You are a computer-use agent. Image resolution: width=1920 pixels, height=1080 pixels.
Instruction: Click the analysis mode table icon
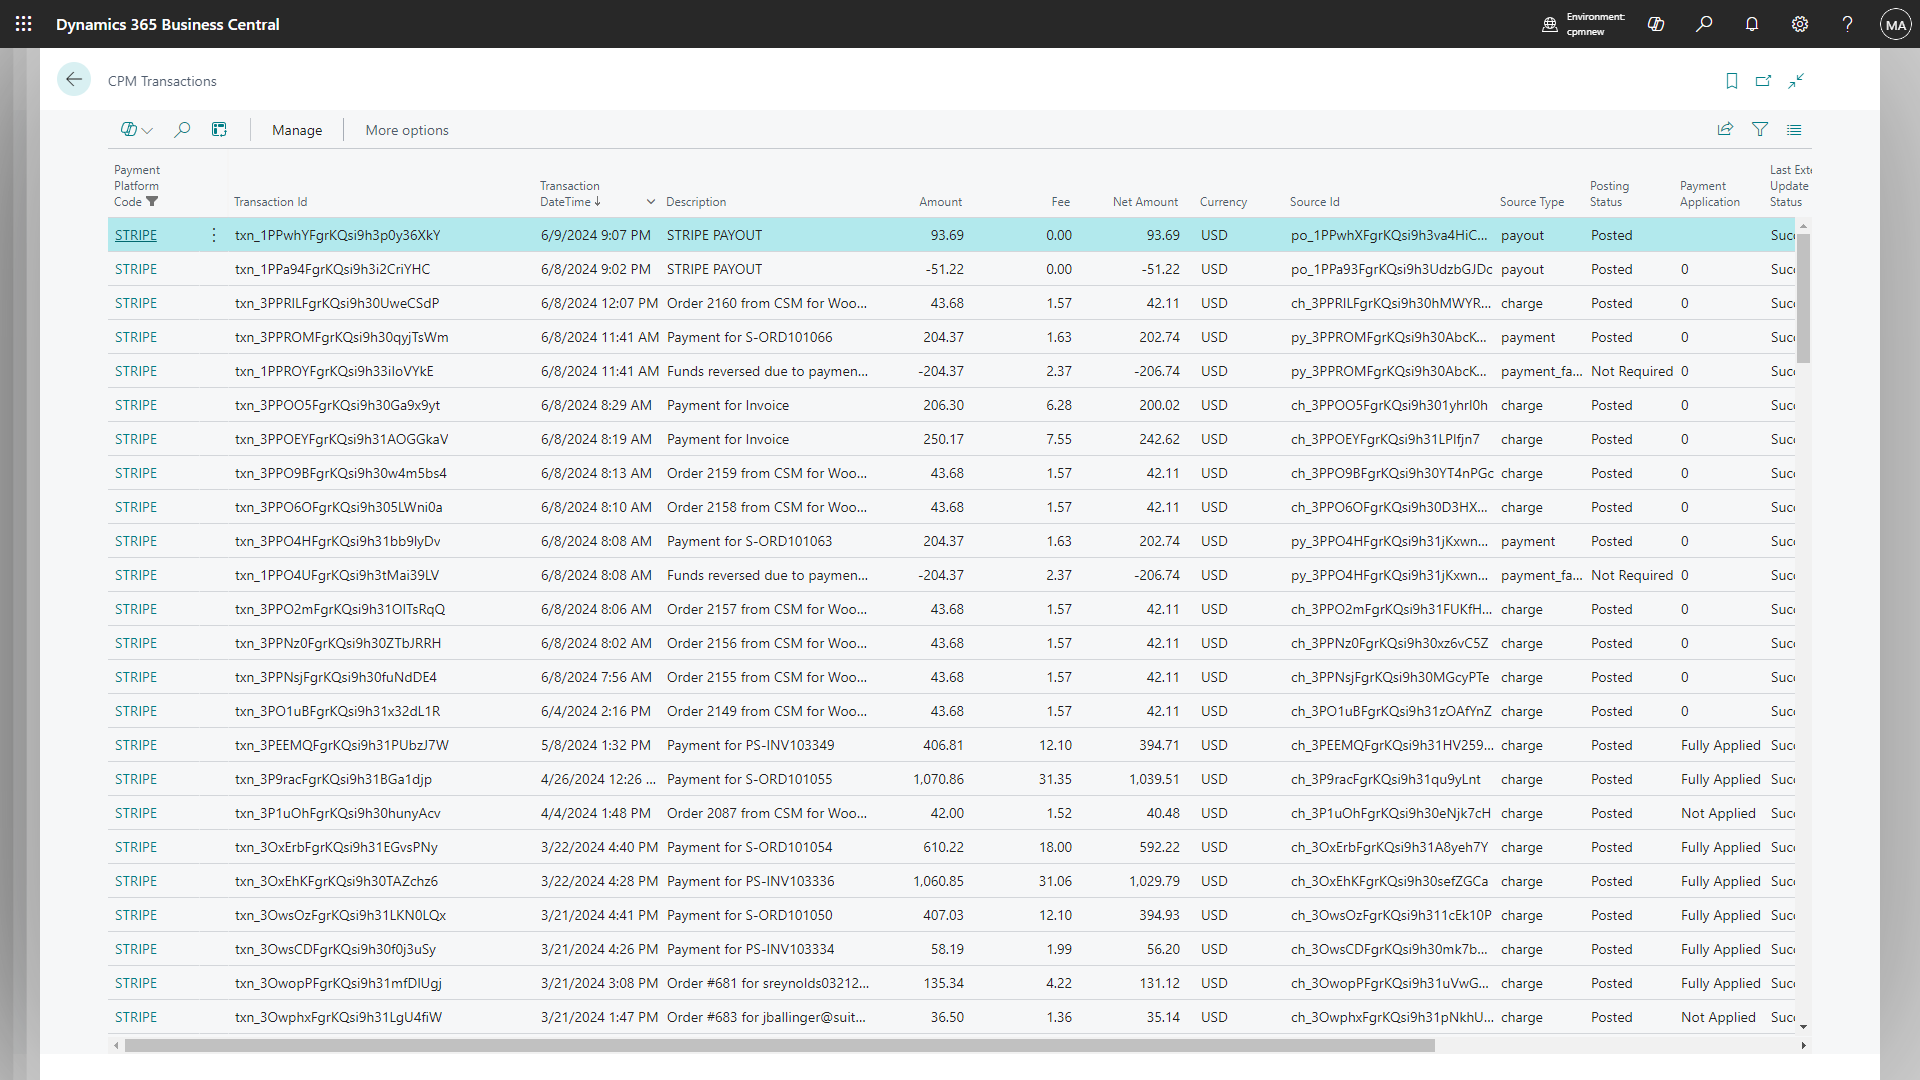pyautogui.click(x=219, y=130)
